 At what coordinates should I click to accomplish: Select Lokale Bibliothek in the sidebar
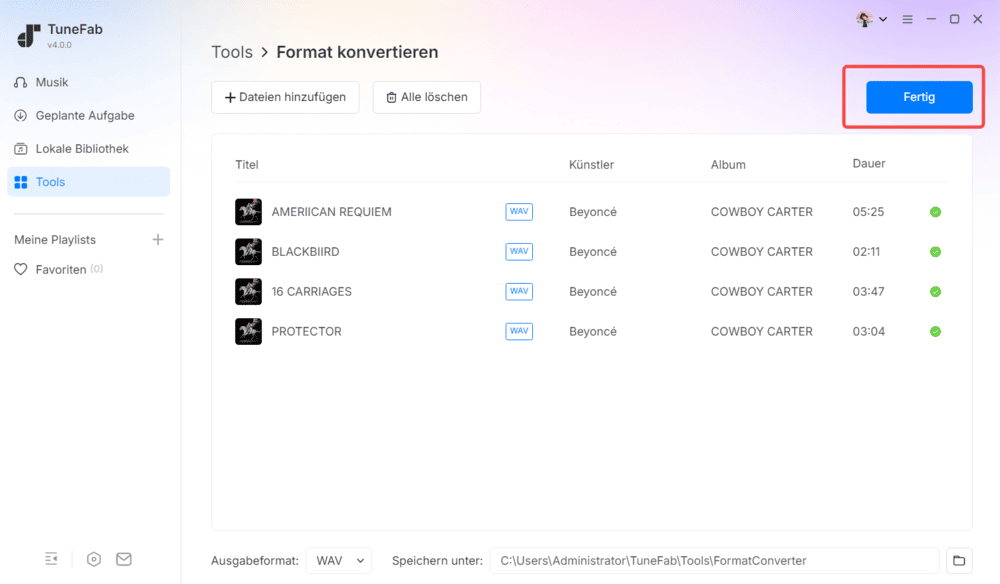pyautogui.click(x=82, y=149)
